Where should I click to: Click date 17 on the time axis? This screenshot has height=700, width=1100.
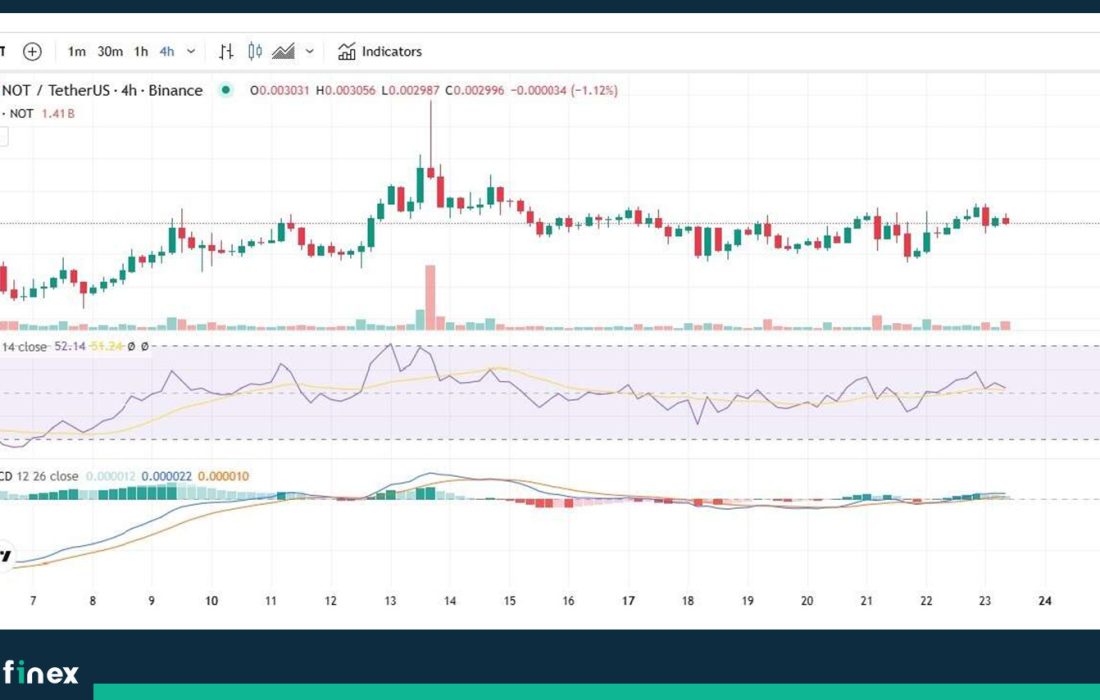[628, 601]
